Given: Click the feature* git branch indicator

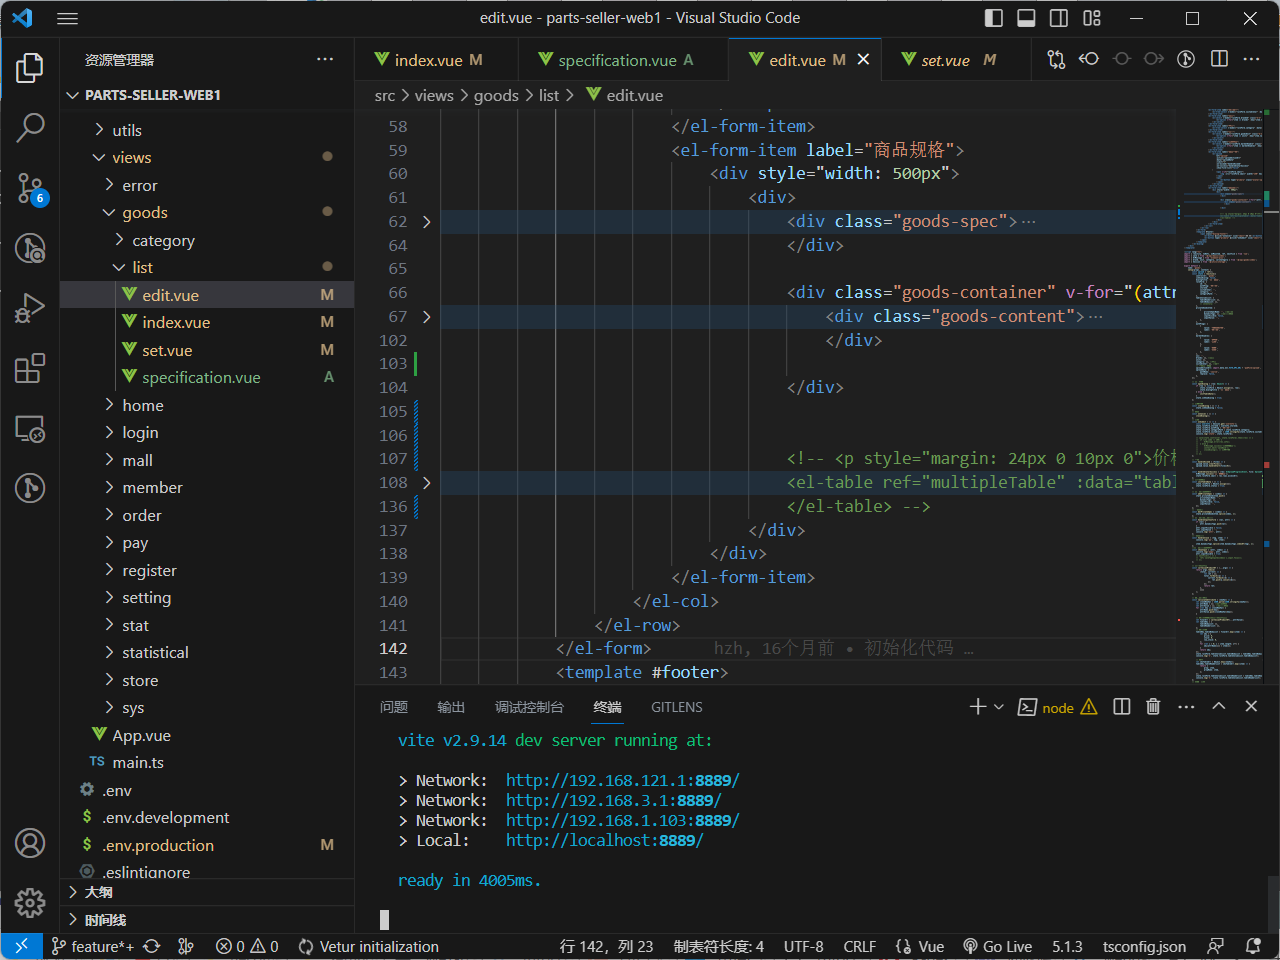Looking at the screenshot, I should (92, 947).
